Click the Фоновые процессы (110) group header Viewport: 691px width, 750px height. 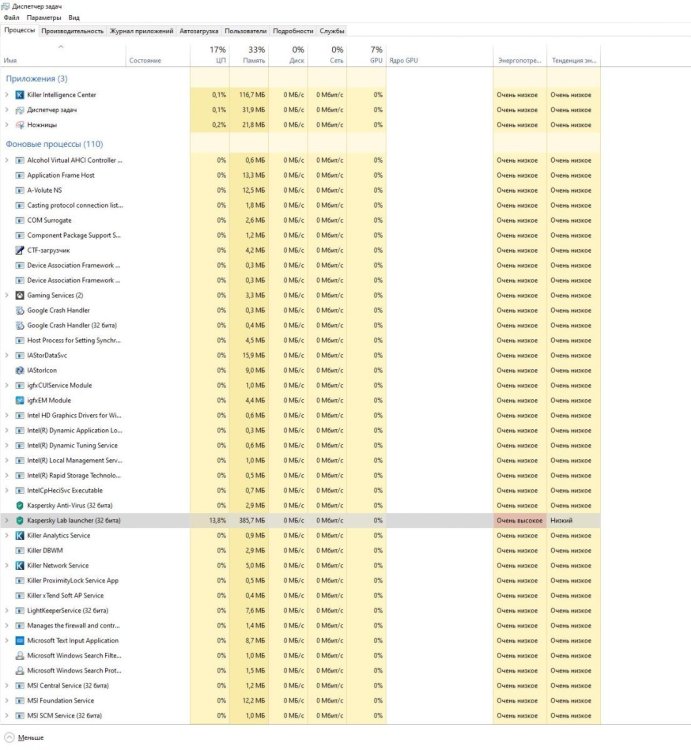54,144
